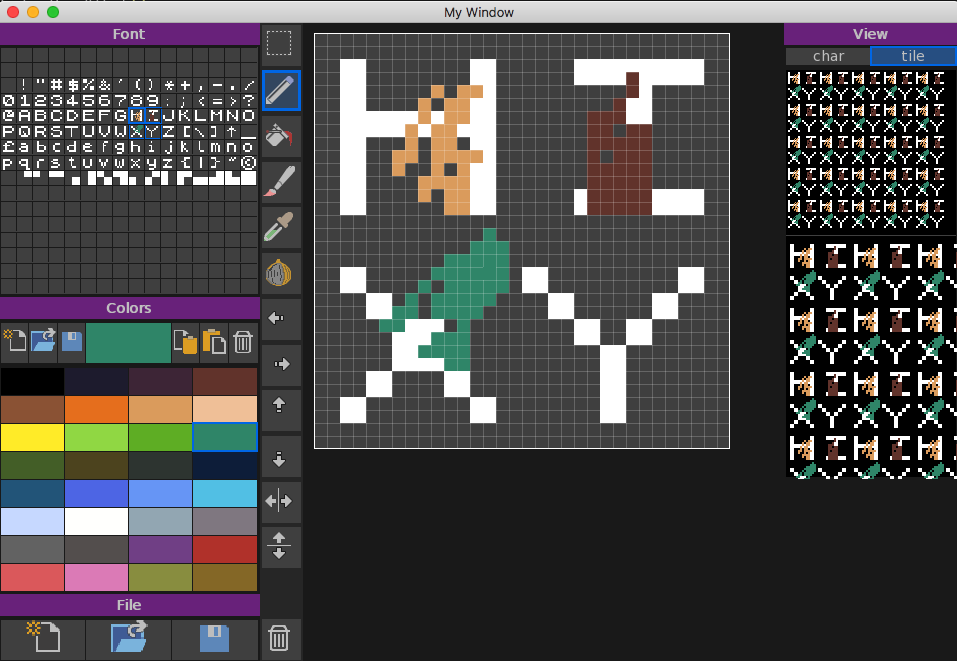Pick the paintbrush tool

[280, 182]
